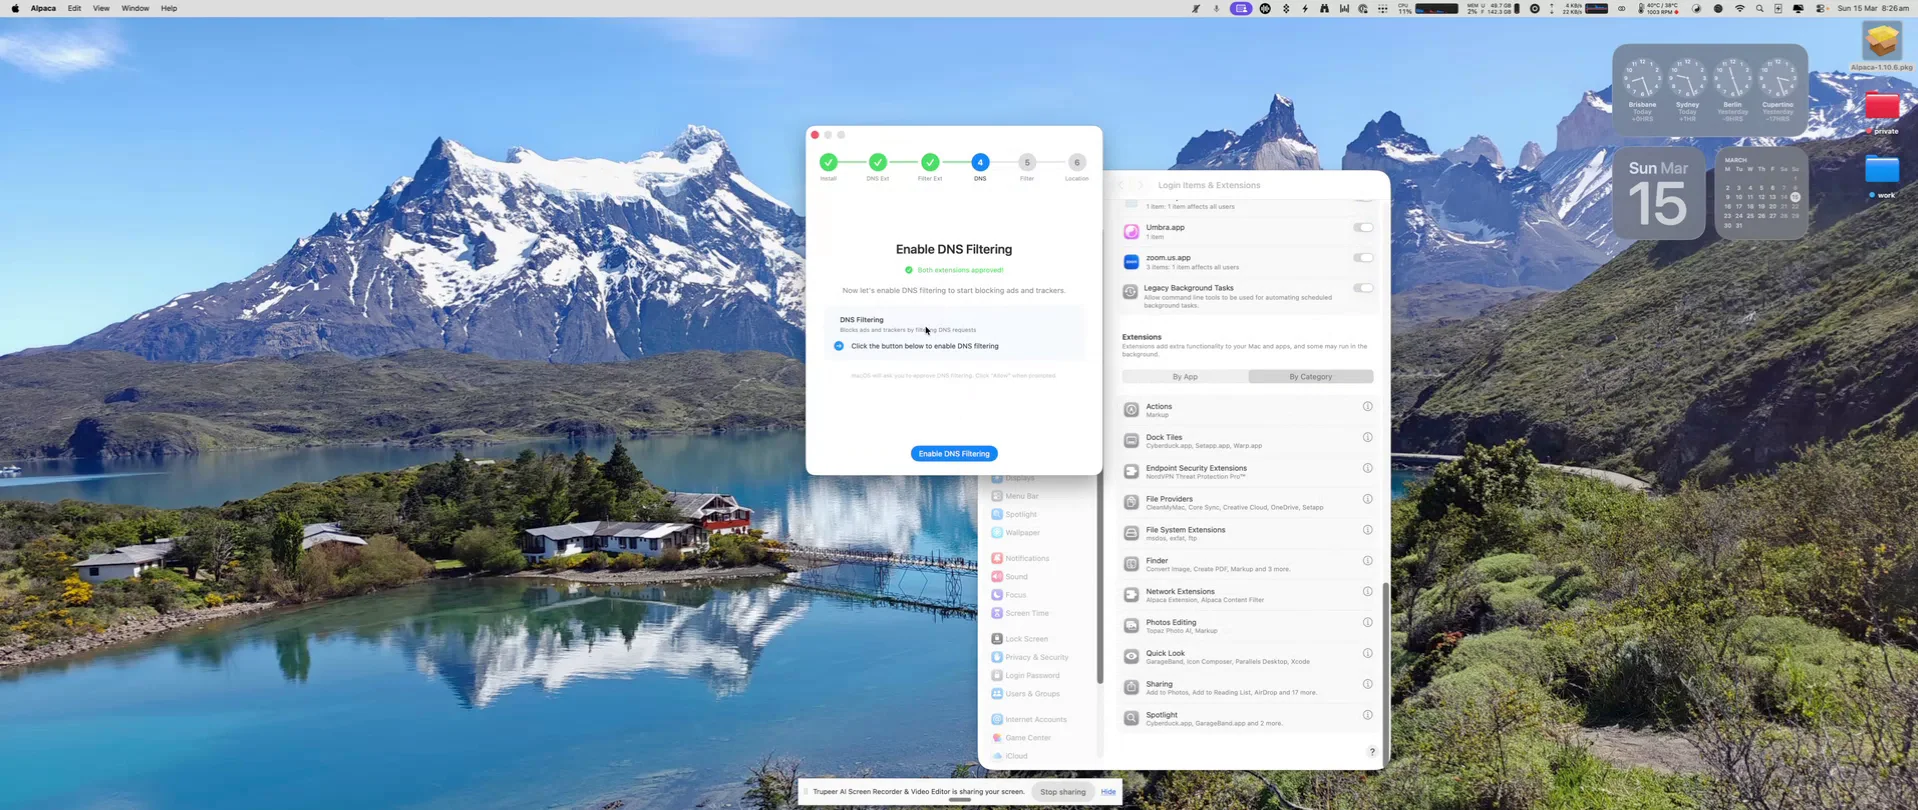Enable the Legacy Background Tasks switch
1918x810 pixels.
pos(1363,288)
